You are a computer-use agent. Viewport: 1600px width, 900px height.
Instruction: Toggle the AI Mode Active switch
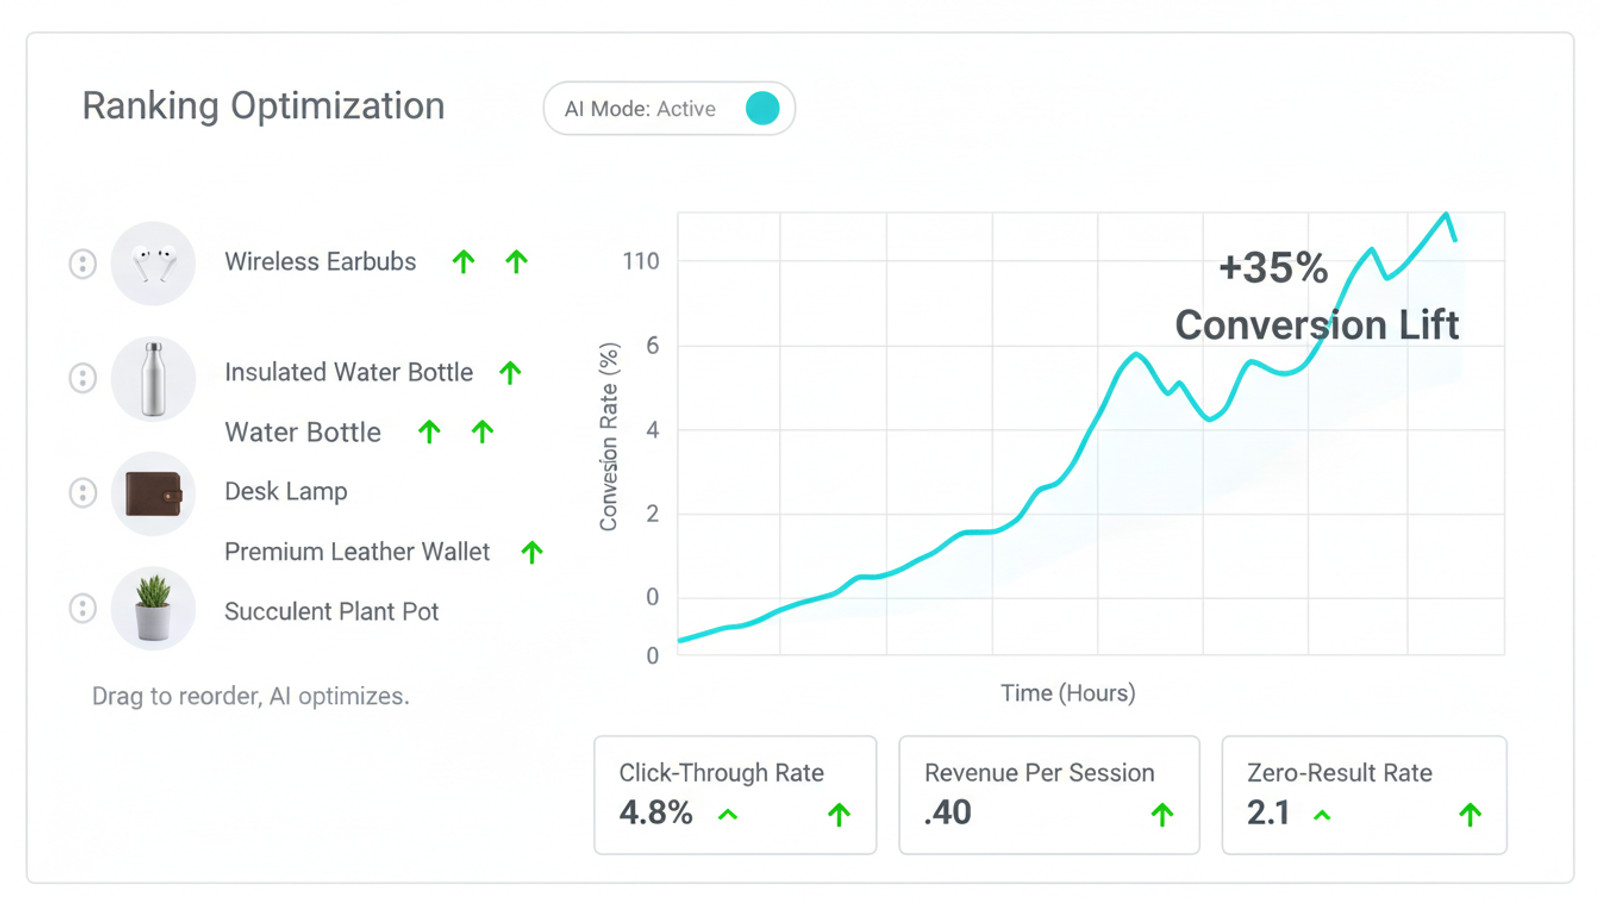click(x=762, y=108)
